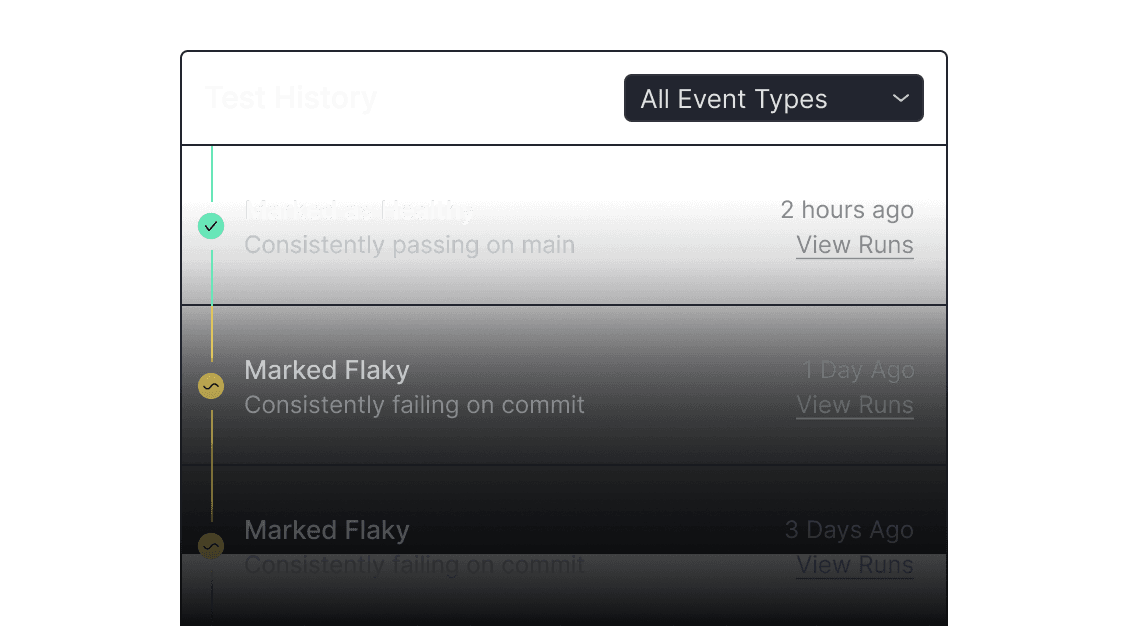Open View Runs for the 1 Day Ago event
This screenshot has width=1126, height=626.
point(855,406)
